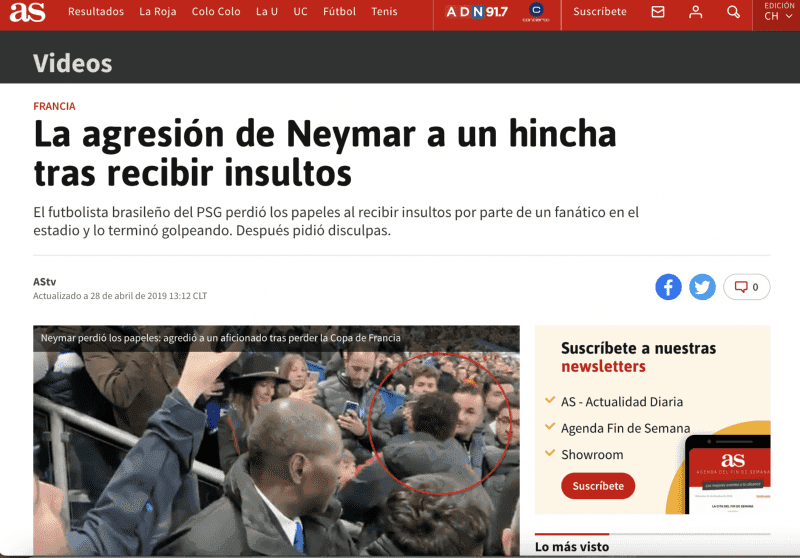Open the user account icon
800x558 pixels.
coord(695,12)
